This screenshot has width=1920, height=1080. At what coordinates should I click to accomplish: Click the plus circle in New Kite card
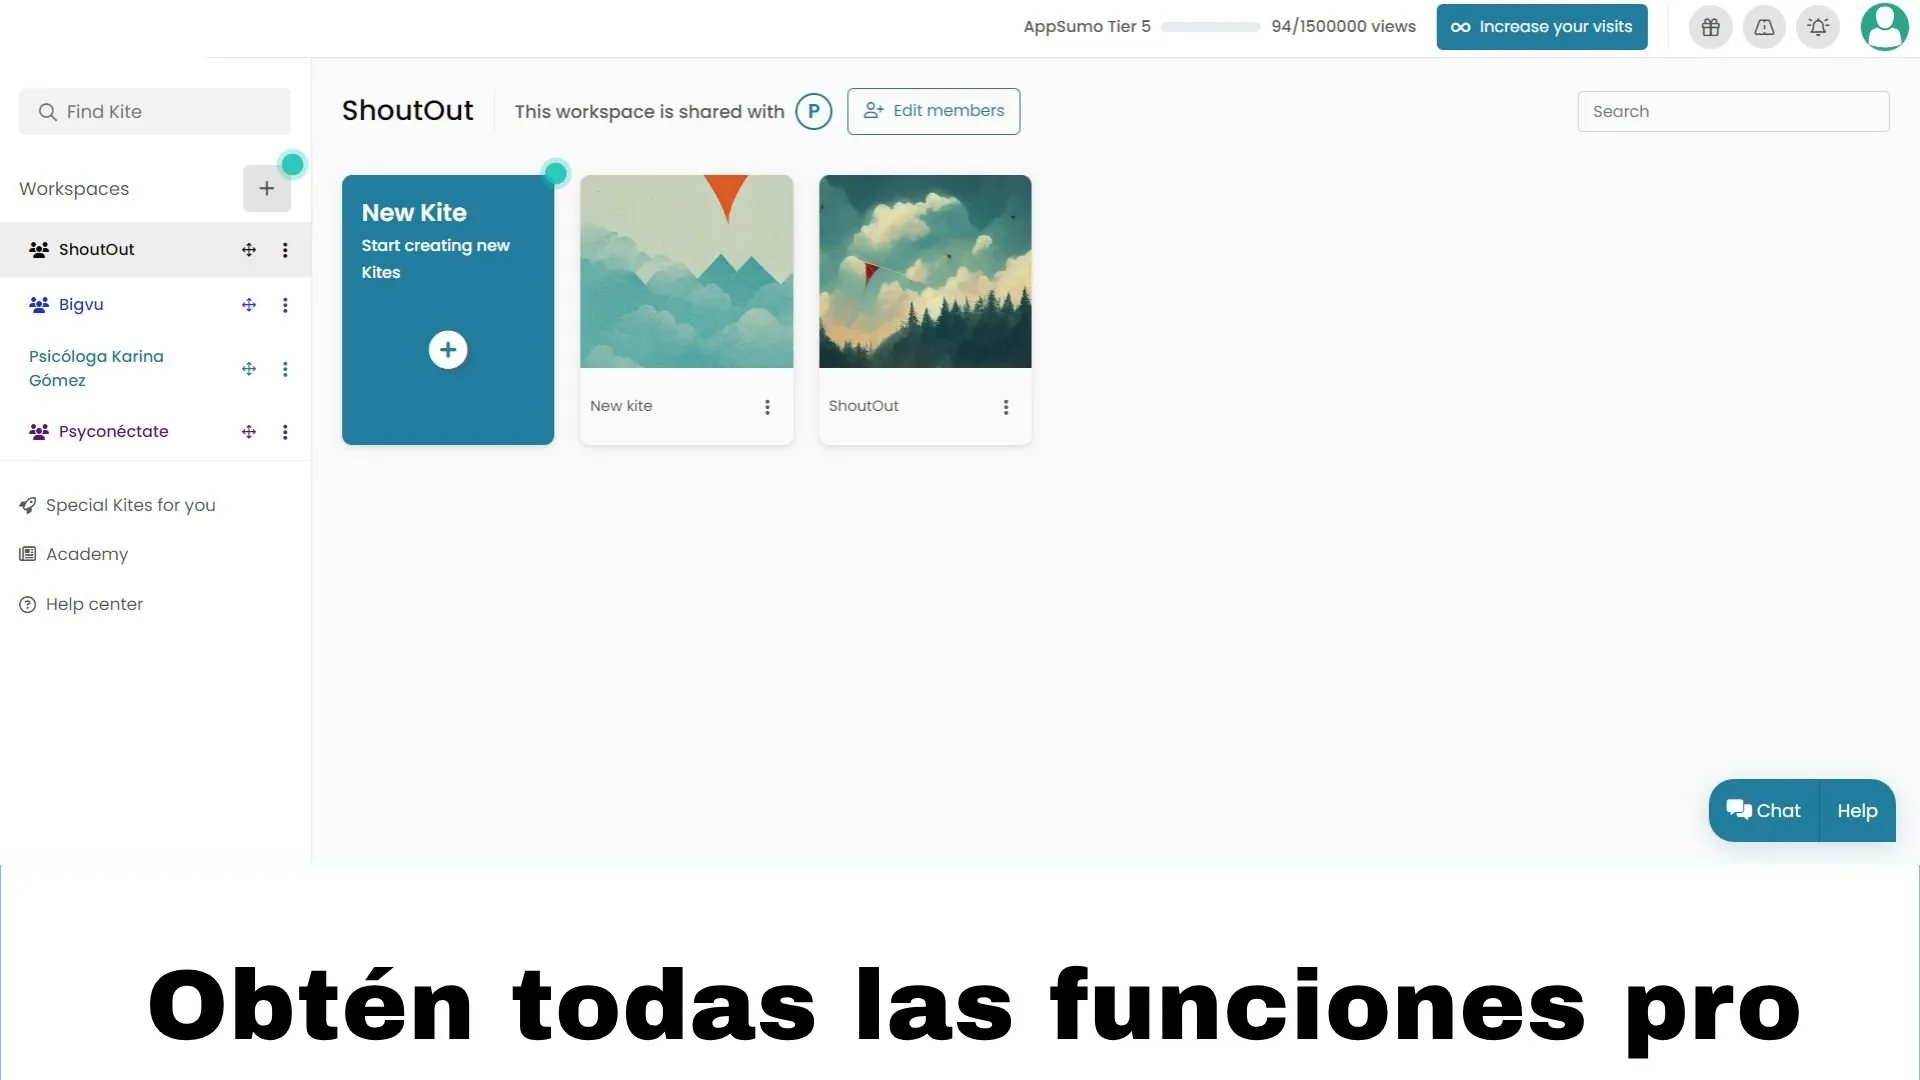click(448, 350)
